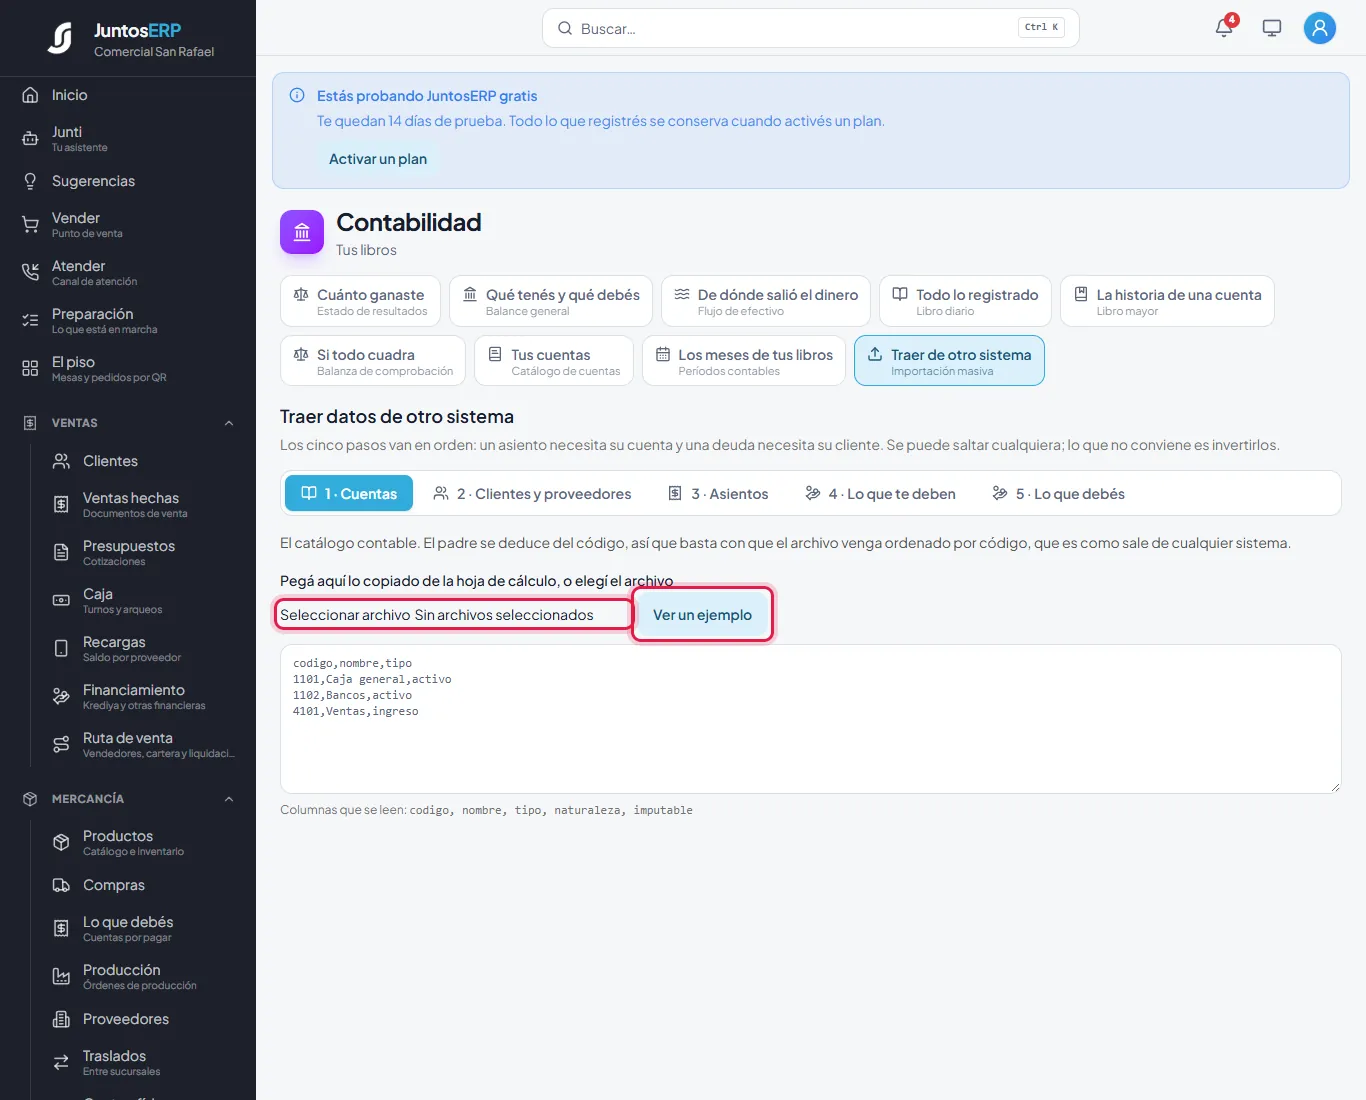Click the monitor display icon in header
The width and height of the screenshot is (1366, 1100).
[1272, 28]
